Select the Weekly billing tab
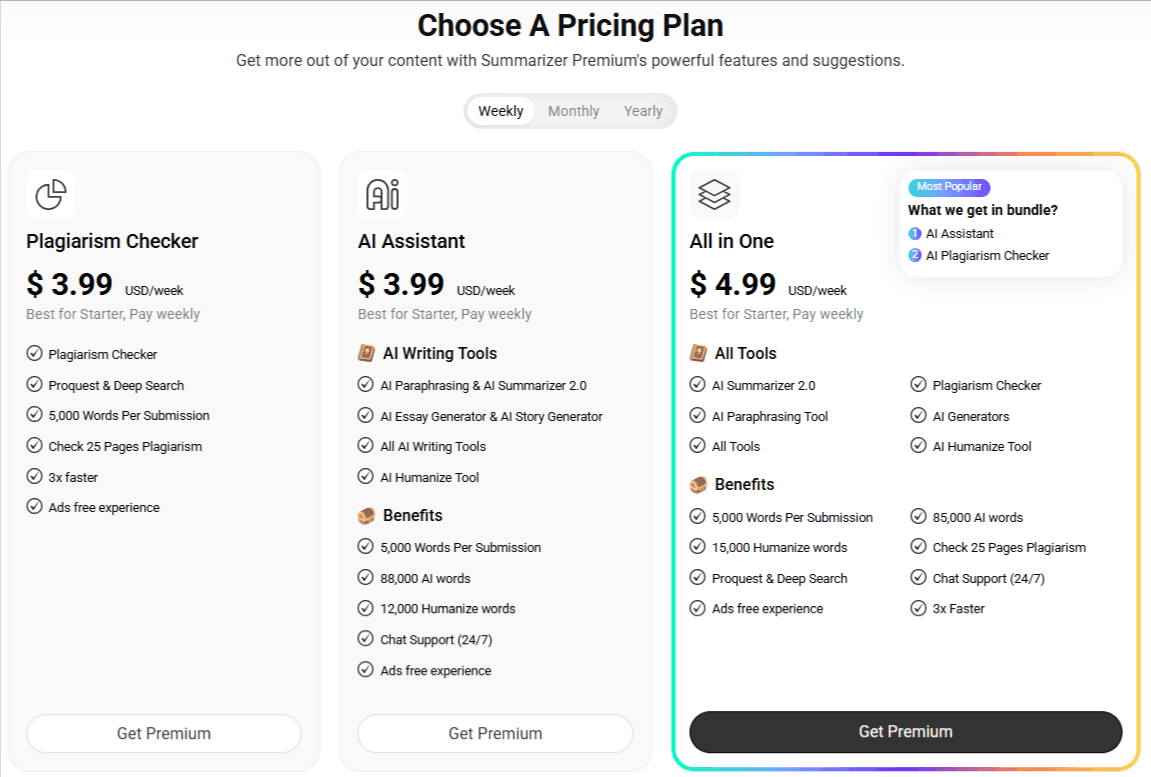1151x777 pixels. click(x=501, y=111)
